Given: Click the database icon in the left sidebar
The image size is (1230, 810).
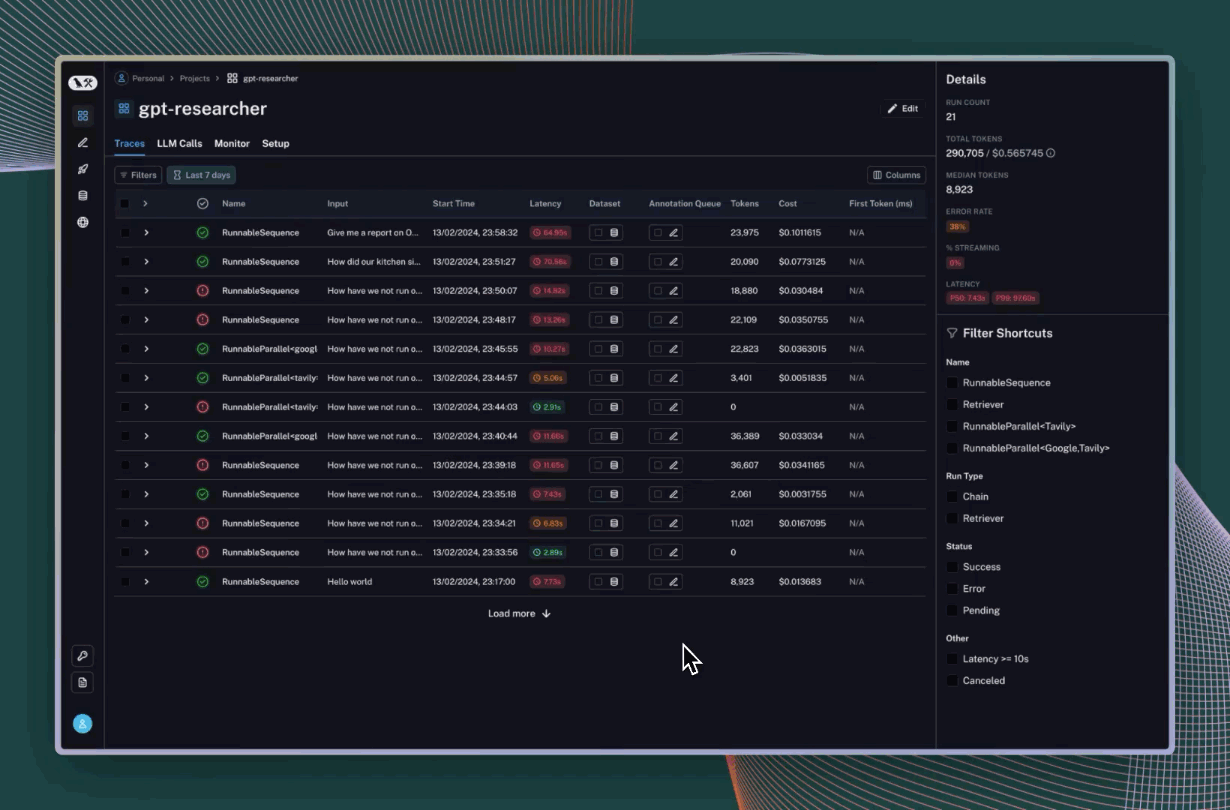Looking at the screenshot, I should pyautogui.click(x=83, y=196).
